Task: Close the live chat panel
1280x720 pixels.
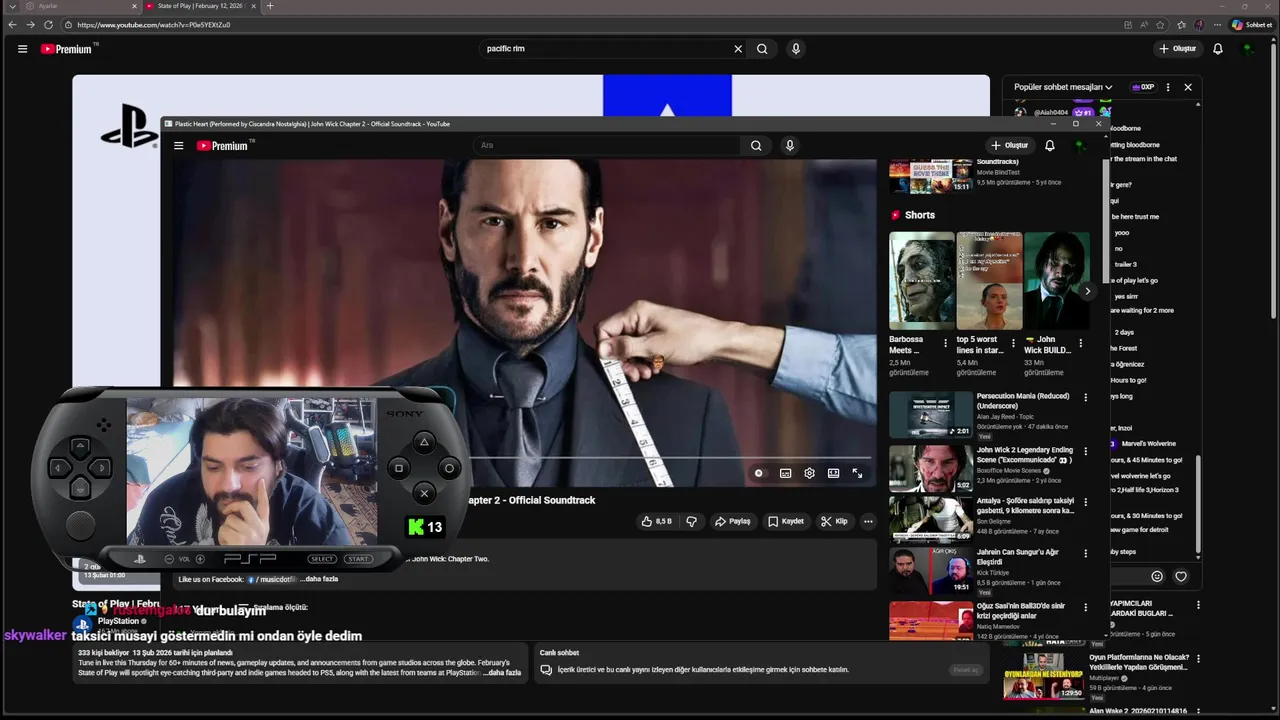Action: tap(1188, 87)
